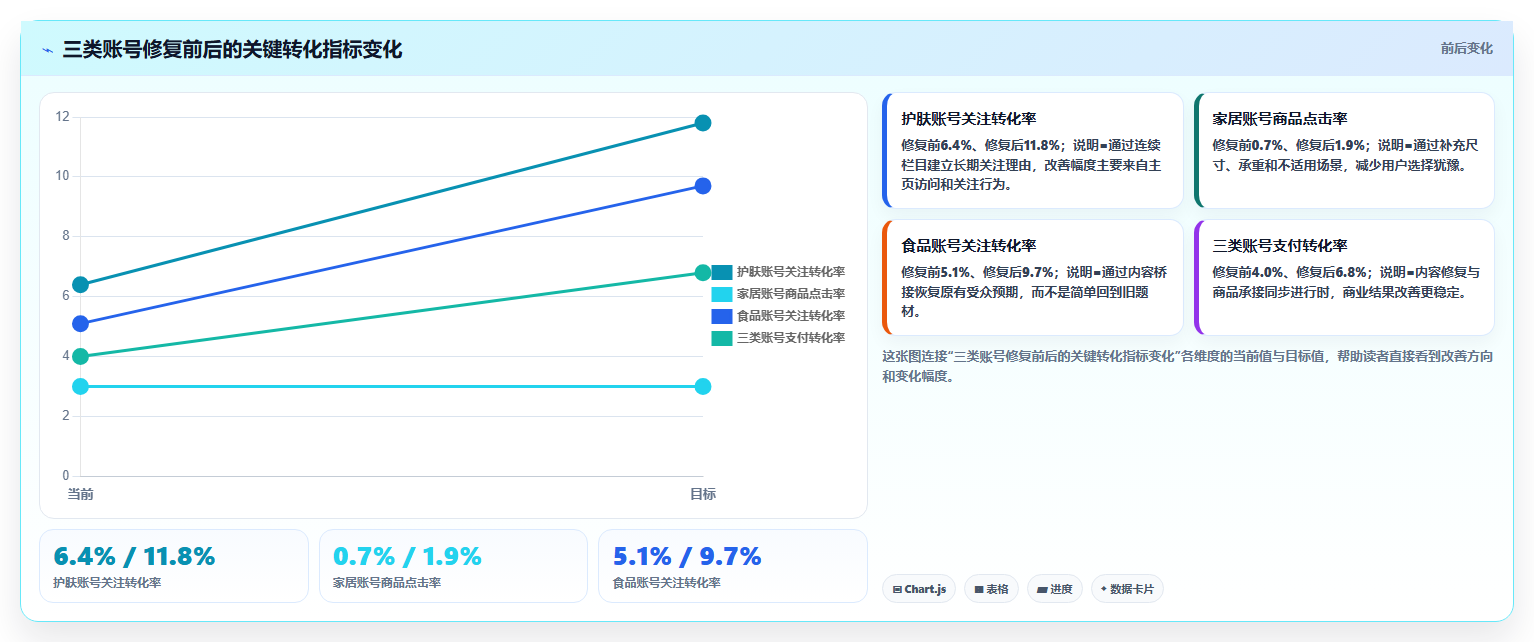1534x642 pixels.
Task: Click the cyan target data point at 3
Action: point(703,387)
